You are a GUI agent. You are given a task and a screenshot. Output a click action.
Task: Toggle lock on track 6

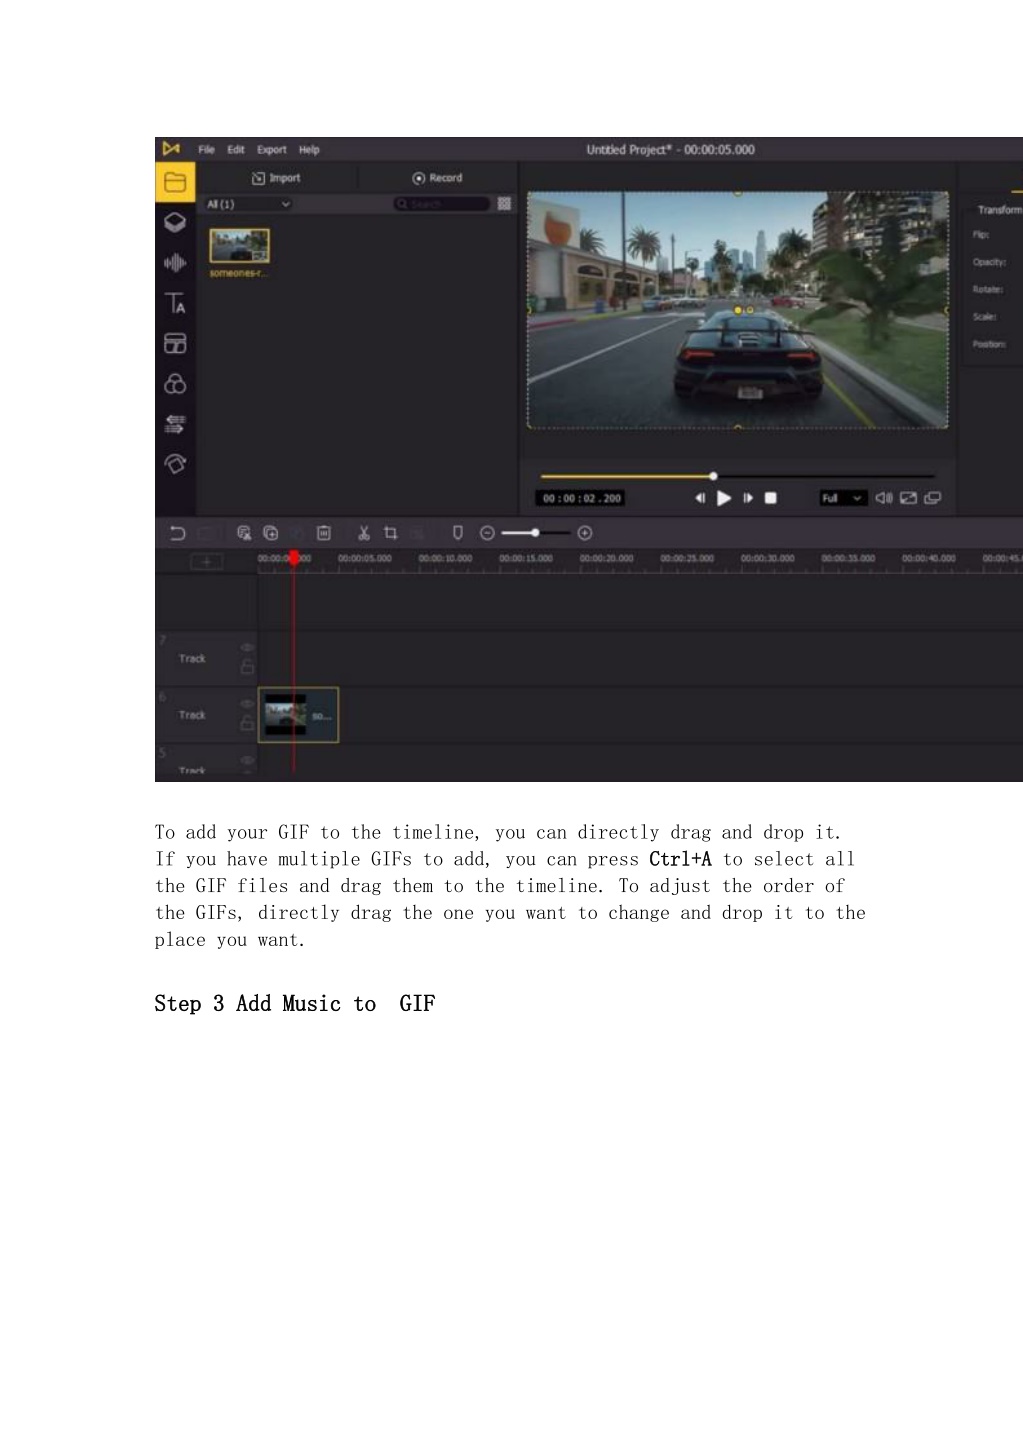tap(247, 722)
